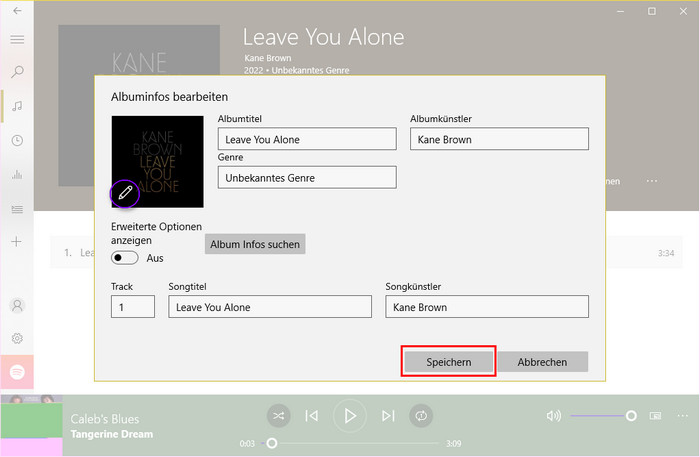The height and width of the screenshot is (457, 700).
Task: Mute the volume via the speaker icon
Action: [554, 416]
